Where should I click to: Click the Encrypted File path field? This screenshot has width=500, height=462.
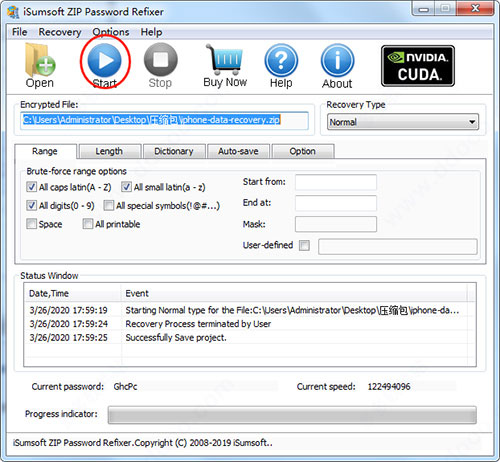[164, 120]
